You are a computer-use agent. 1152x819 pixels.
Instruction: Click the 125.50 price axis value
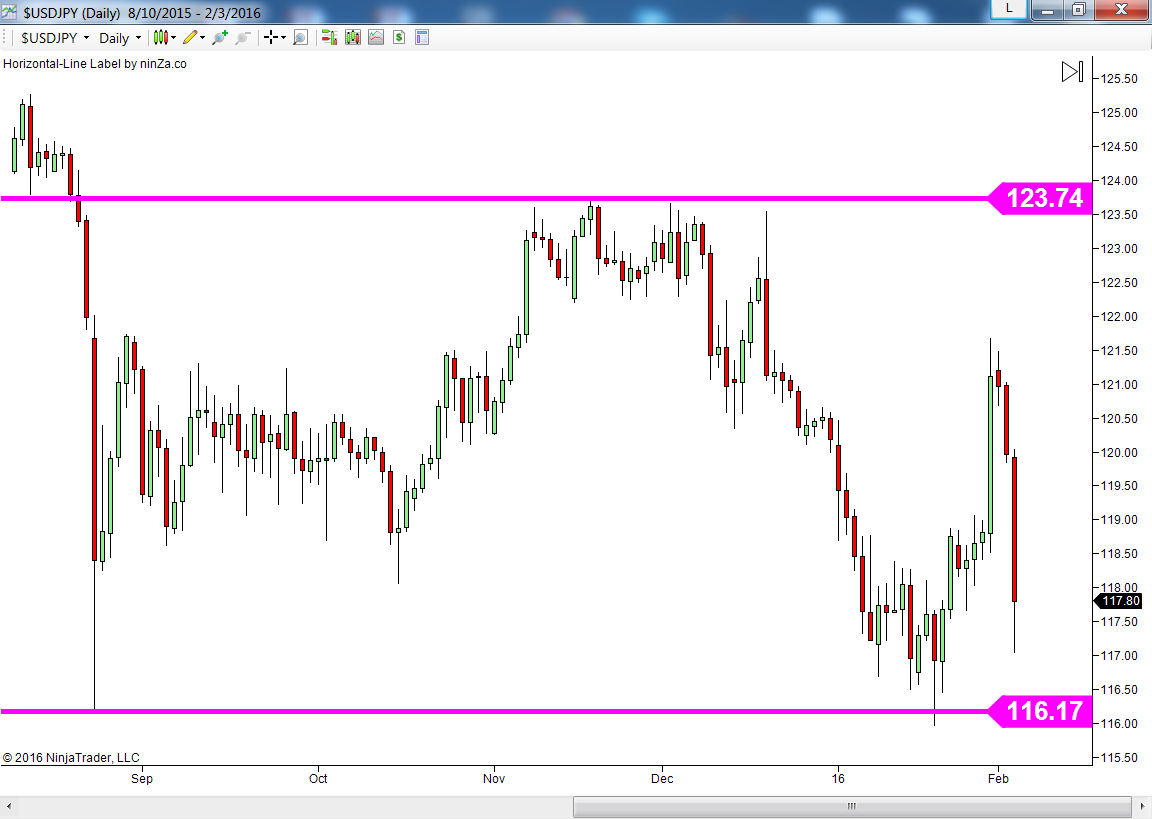(1119, 79)
